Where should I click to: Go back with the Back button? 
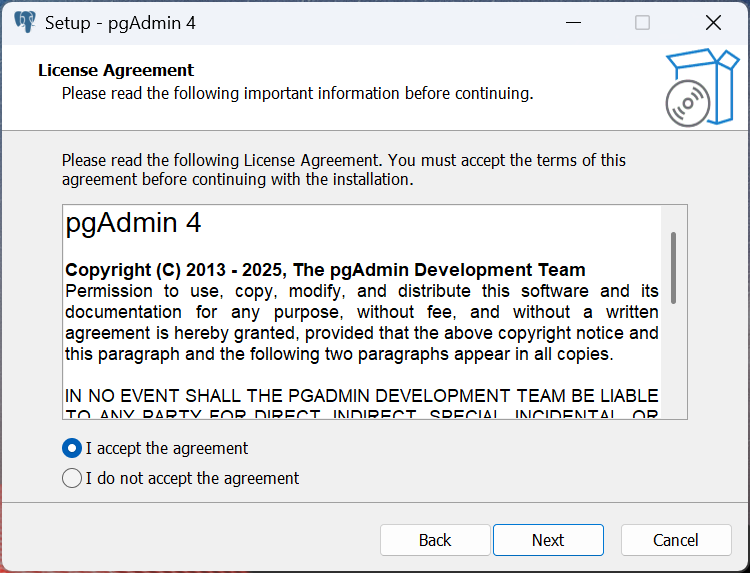pos(435,540)
